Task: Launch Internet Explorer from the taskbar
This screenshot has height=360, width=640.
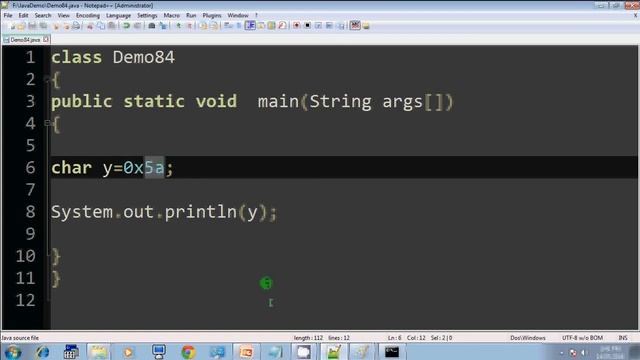Action: coord(42,352)
